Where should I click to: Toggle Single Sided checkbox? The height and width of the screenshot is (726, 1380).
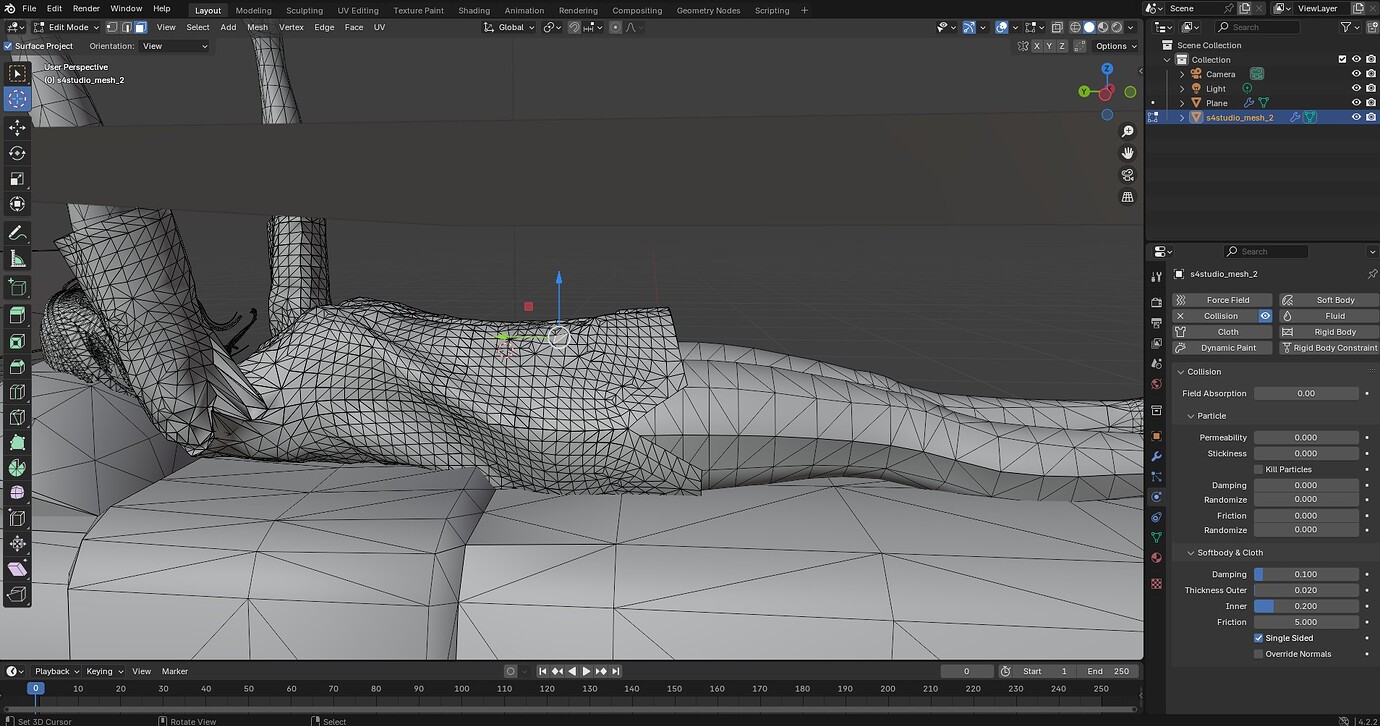(1259, 638)
